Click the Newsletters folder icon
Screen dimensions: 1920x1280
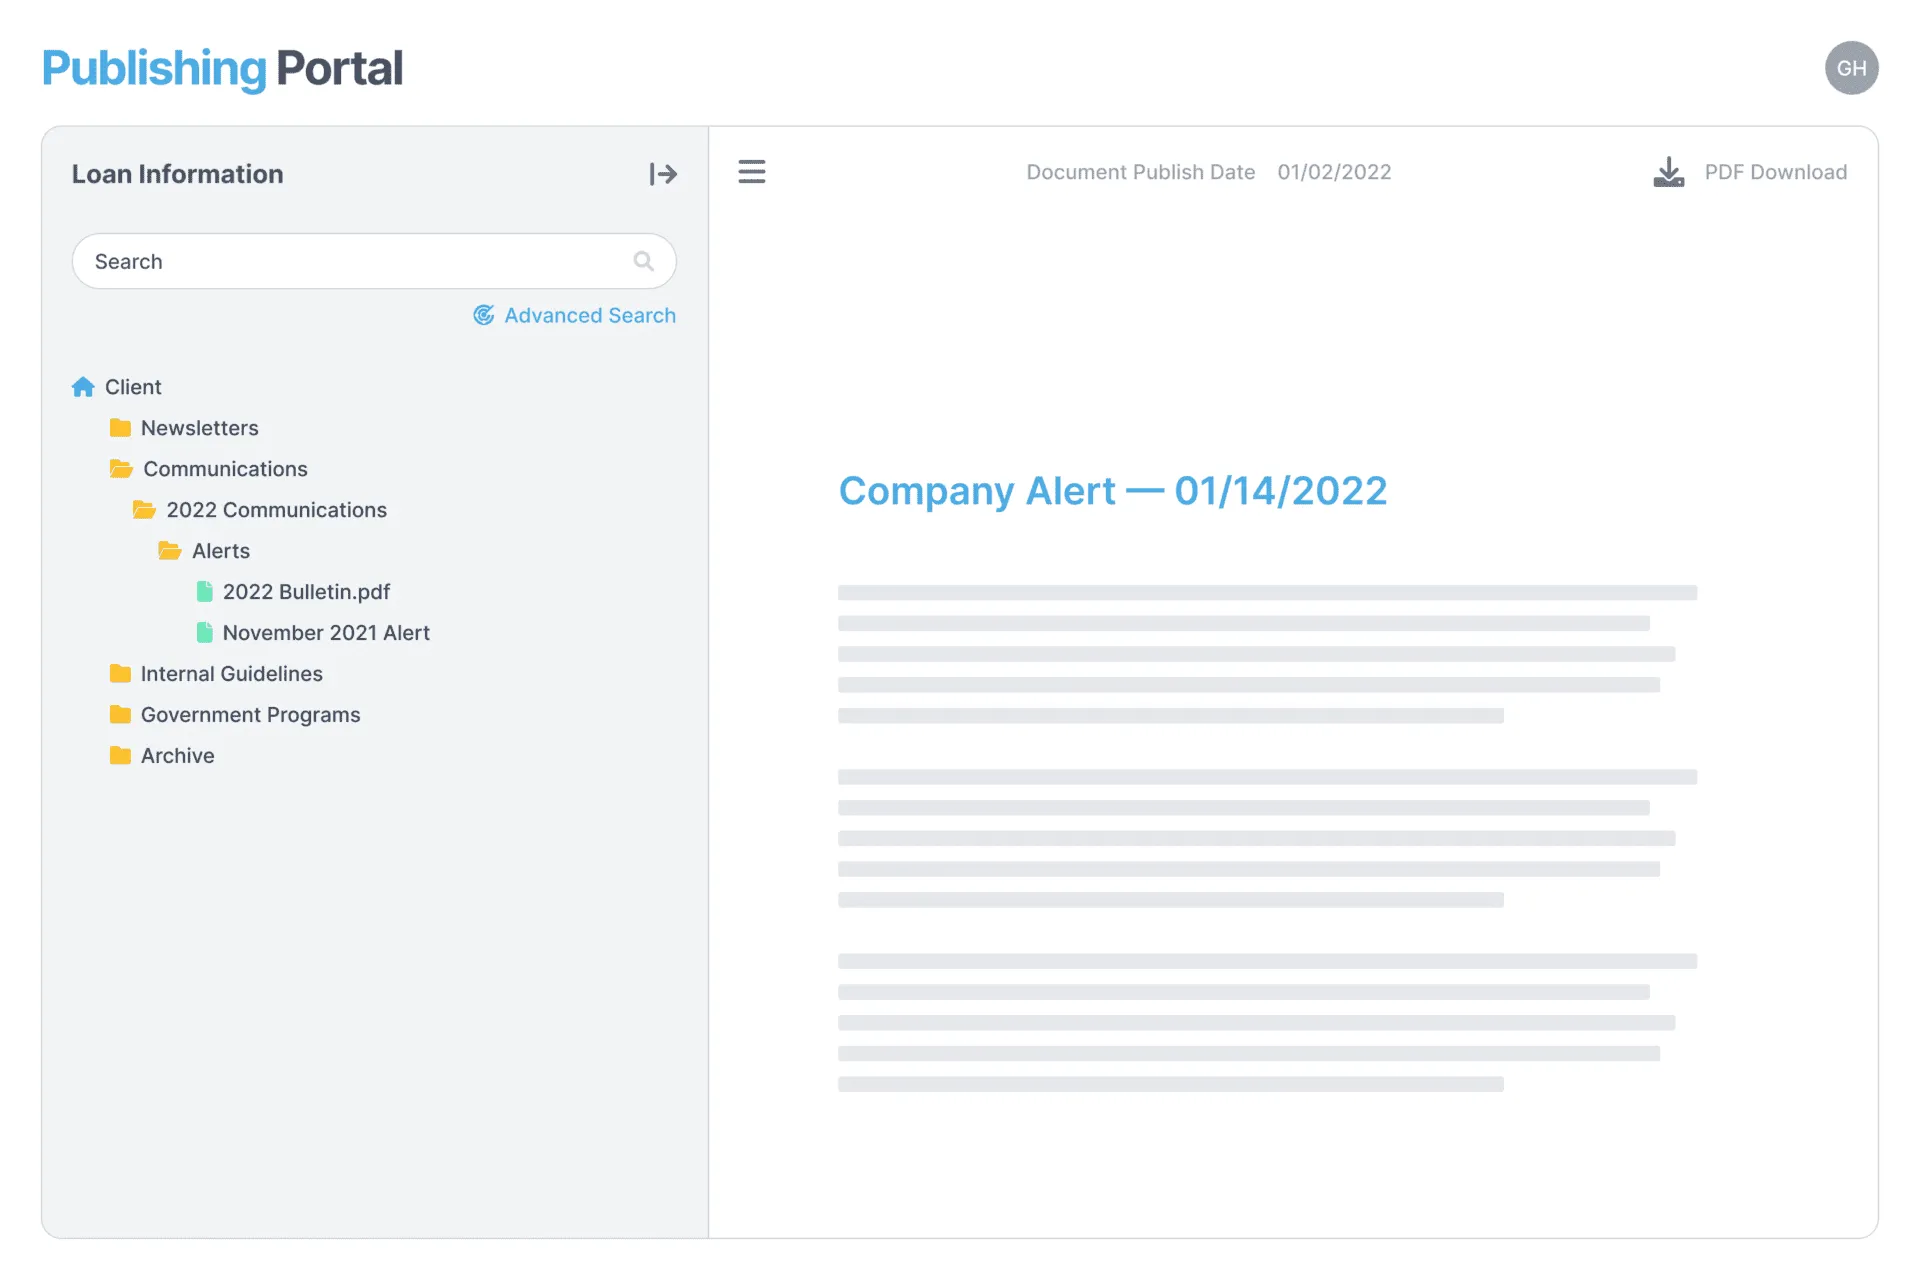(120, 428)
